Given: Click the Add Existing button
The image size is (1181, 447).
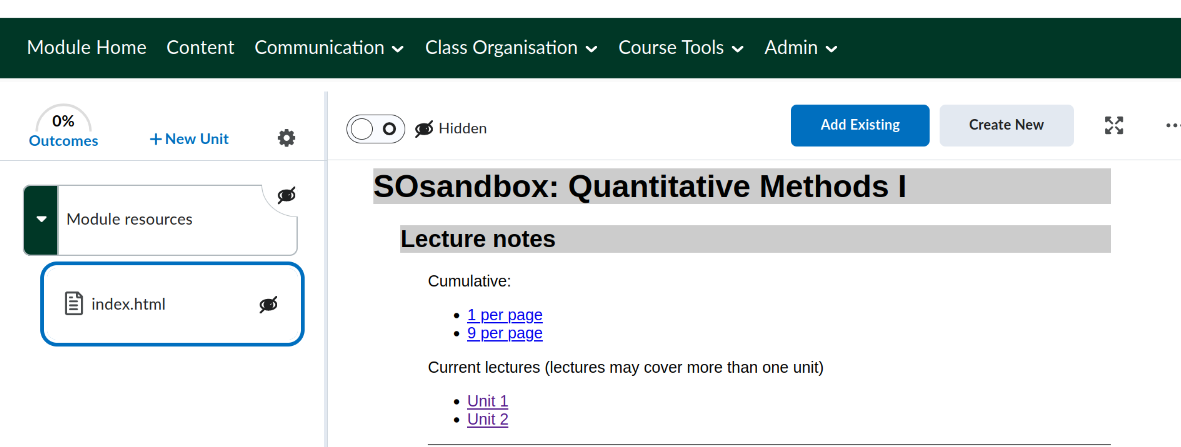Looking at the screenshot, I should 860,125.
